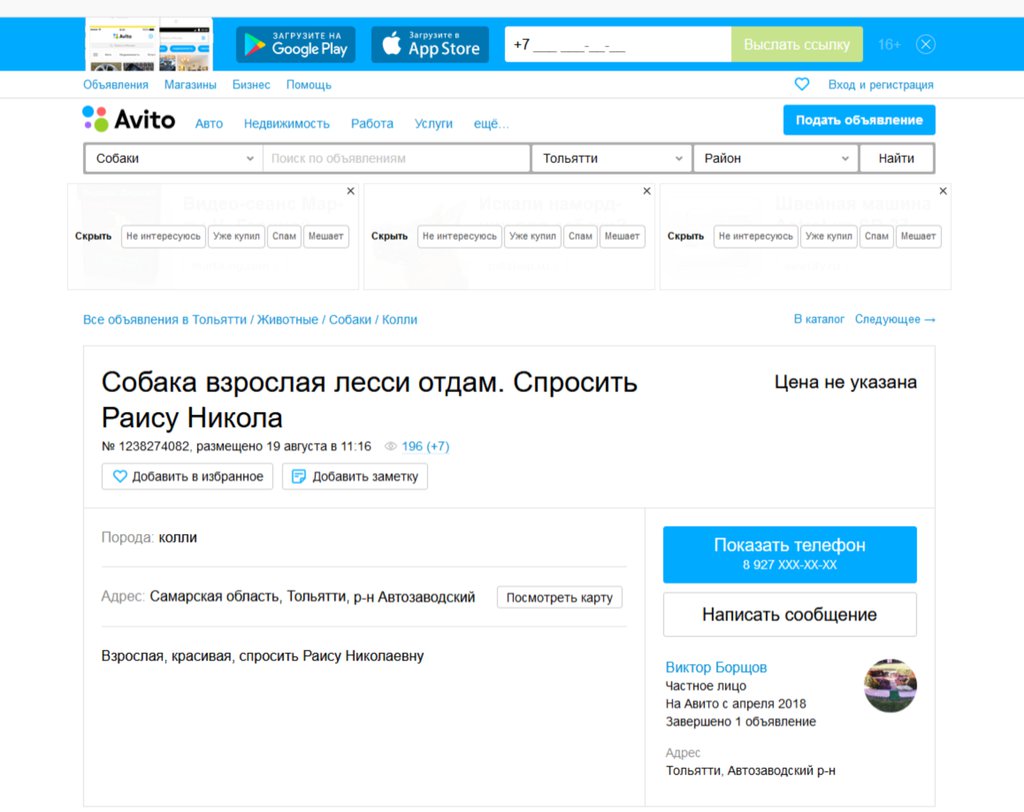
Task: Open the Тольятти city dropdown
Action: 611,158
